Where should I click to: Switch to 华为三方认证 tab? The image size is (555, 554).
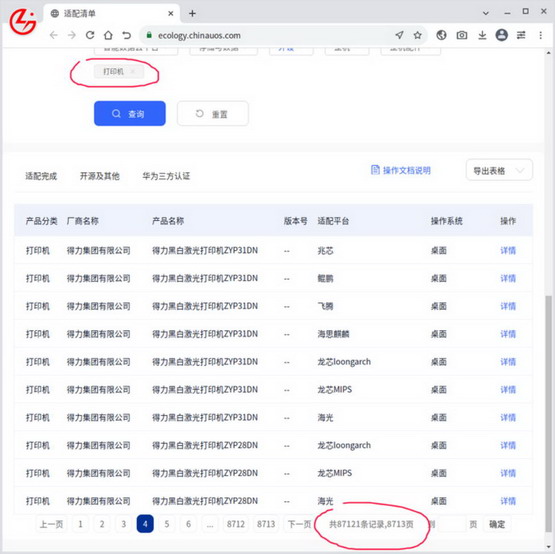[x=166, y=176]
